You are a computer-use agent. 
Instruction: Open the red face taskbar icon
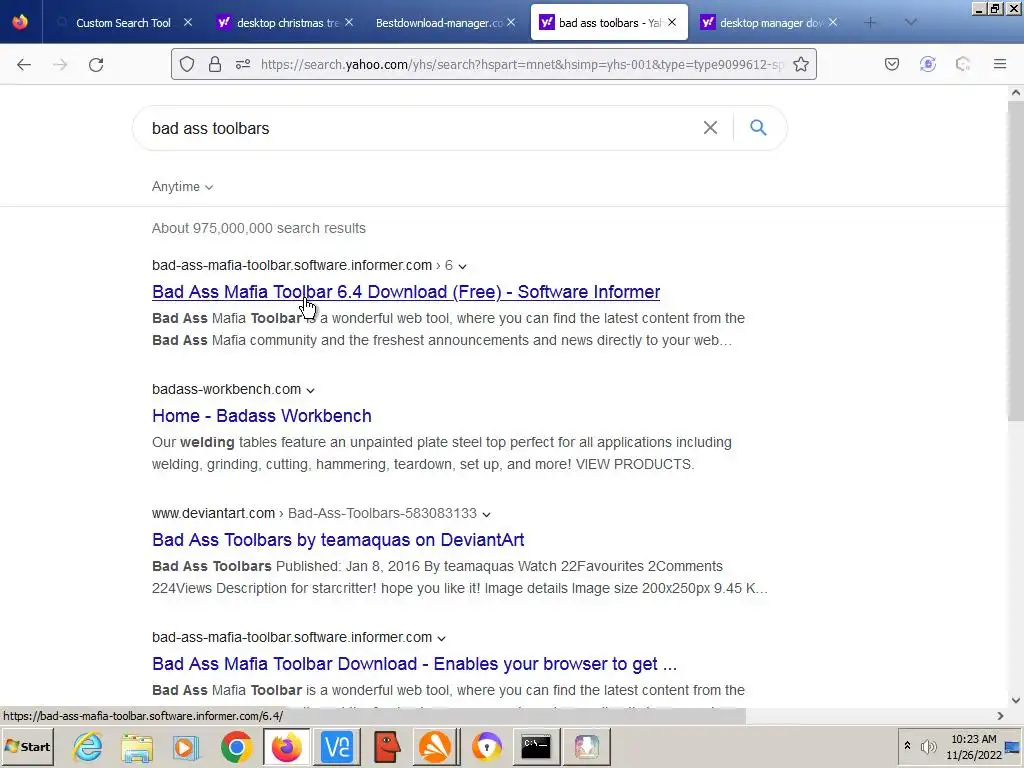[x=387, y=746]
